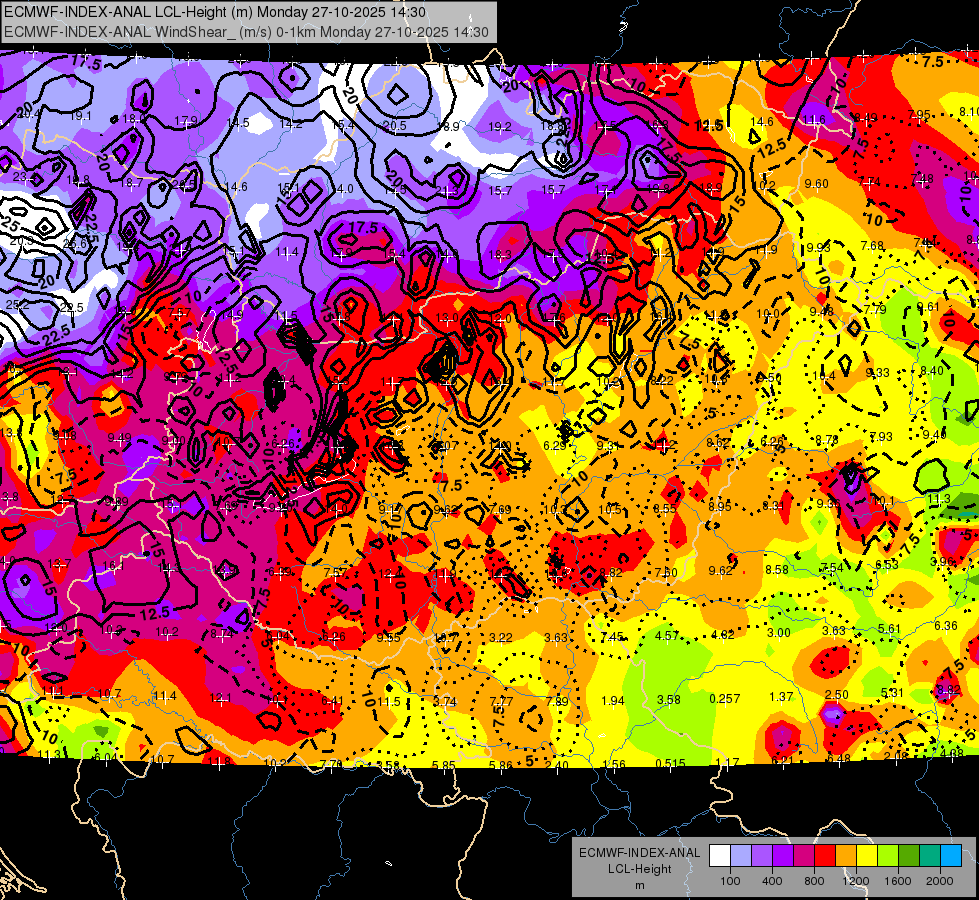The height and width of the screenshot is (900, 979).
Task: Click the 7.95 value near the top right
Action: [919, 114]
